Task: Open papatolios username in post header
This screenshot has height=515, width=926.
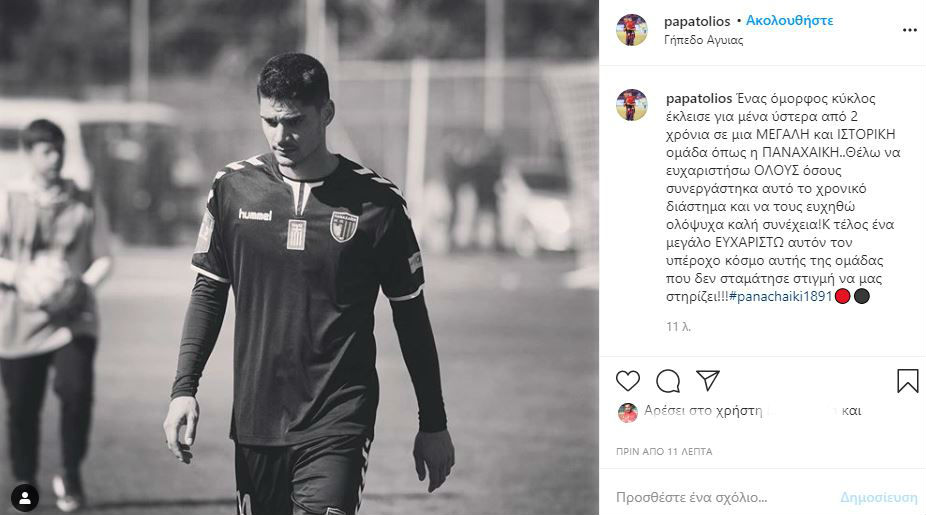Action: click(x=697, y=21)
